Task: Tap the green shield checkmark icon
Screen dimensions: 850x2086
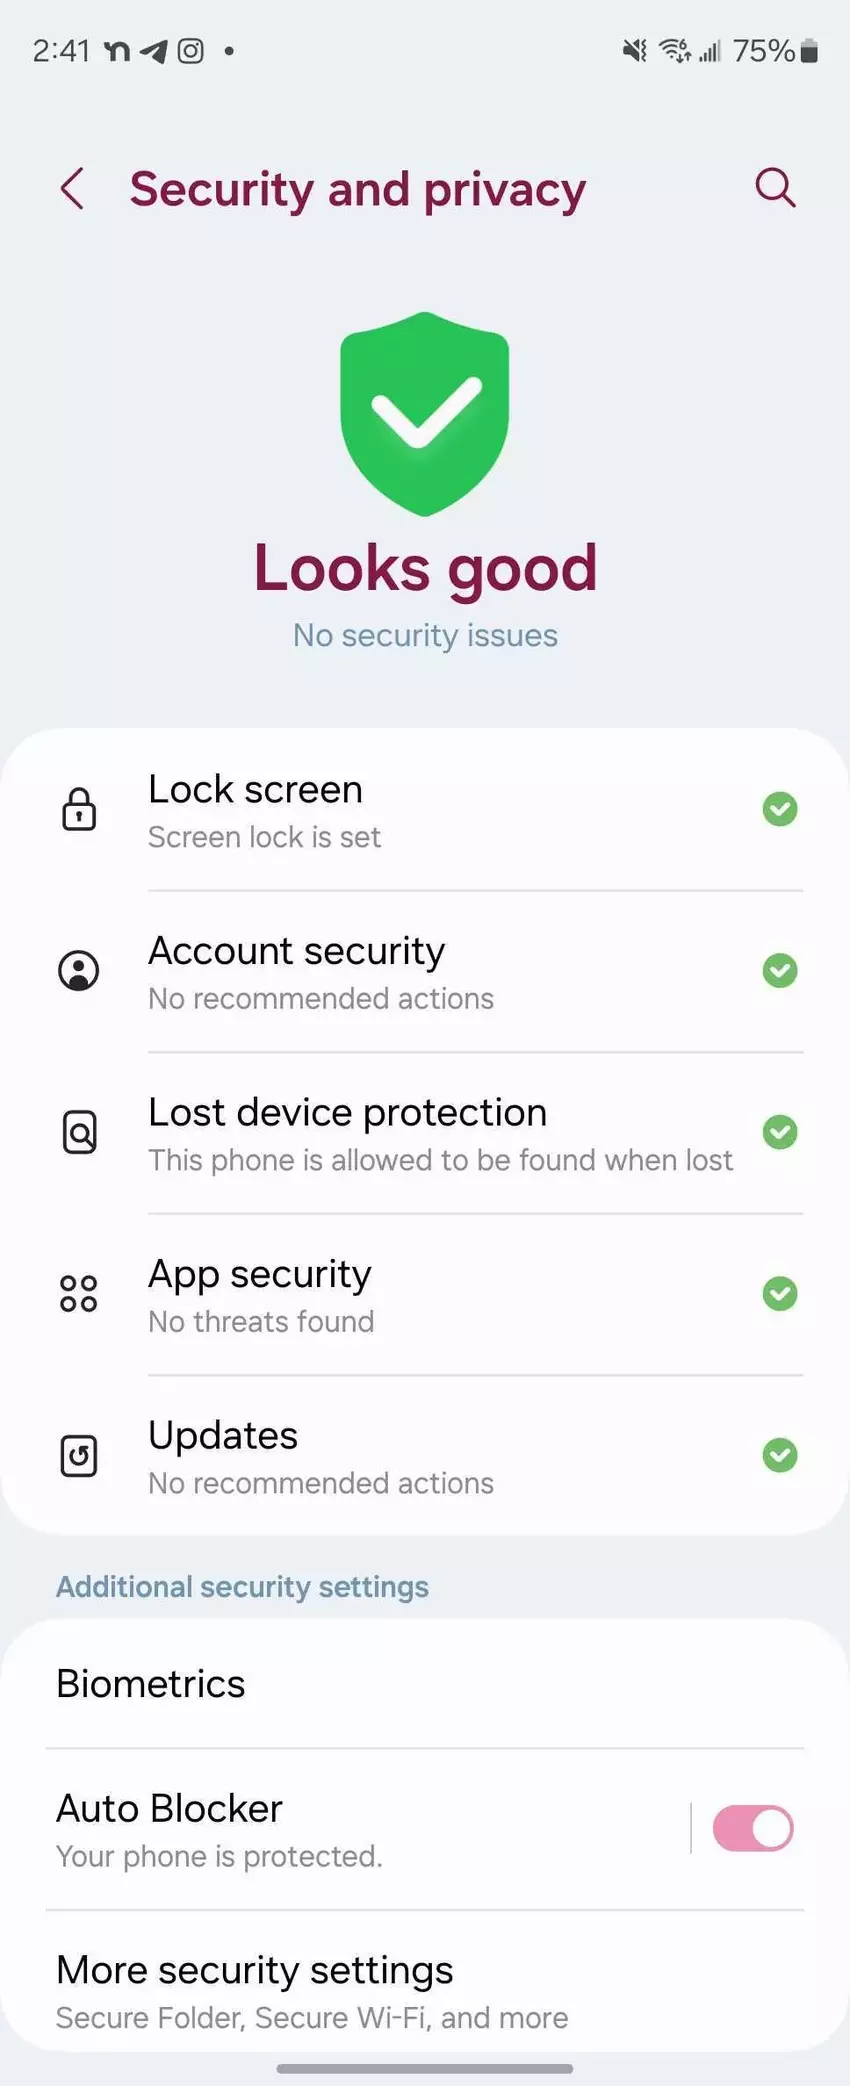Action: [x=425, y=413]
